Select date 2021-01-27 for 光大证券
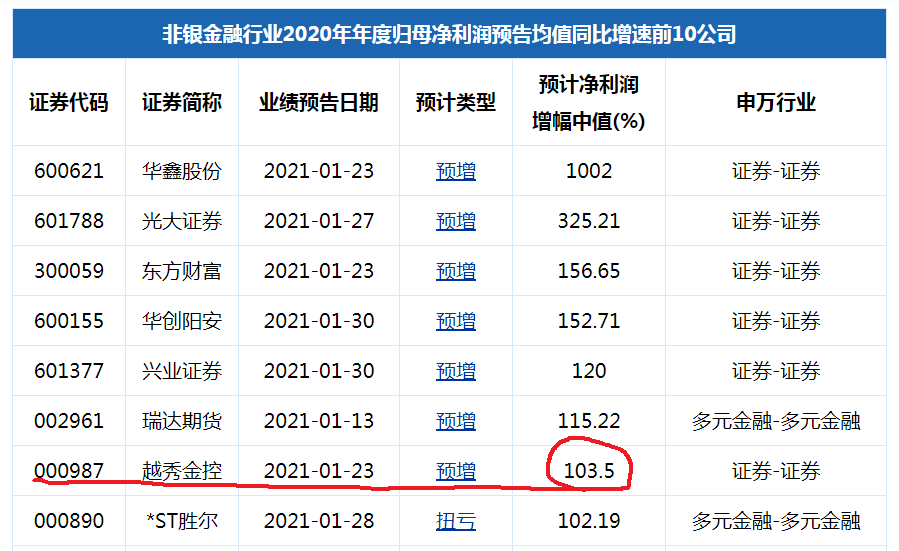The width and height of the screenshot is (899, 551). [319, 221]
